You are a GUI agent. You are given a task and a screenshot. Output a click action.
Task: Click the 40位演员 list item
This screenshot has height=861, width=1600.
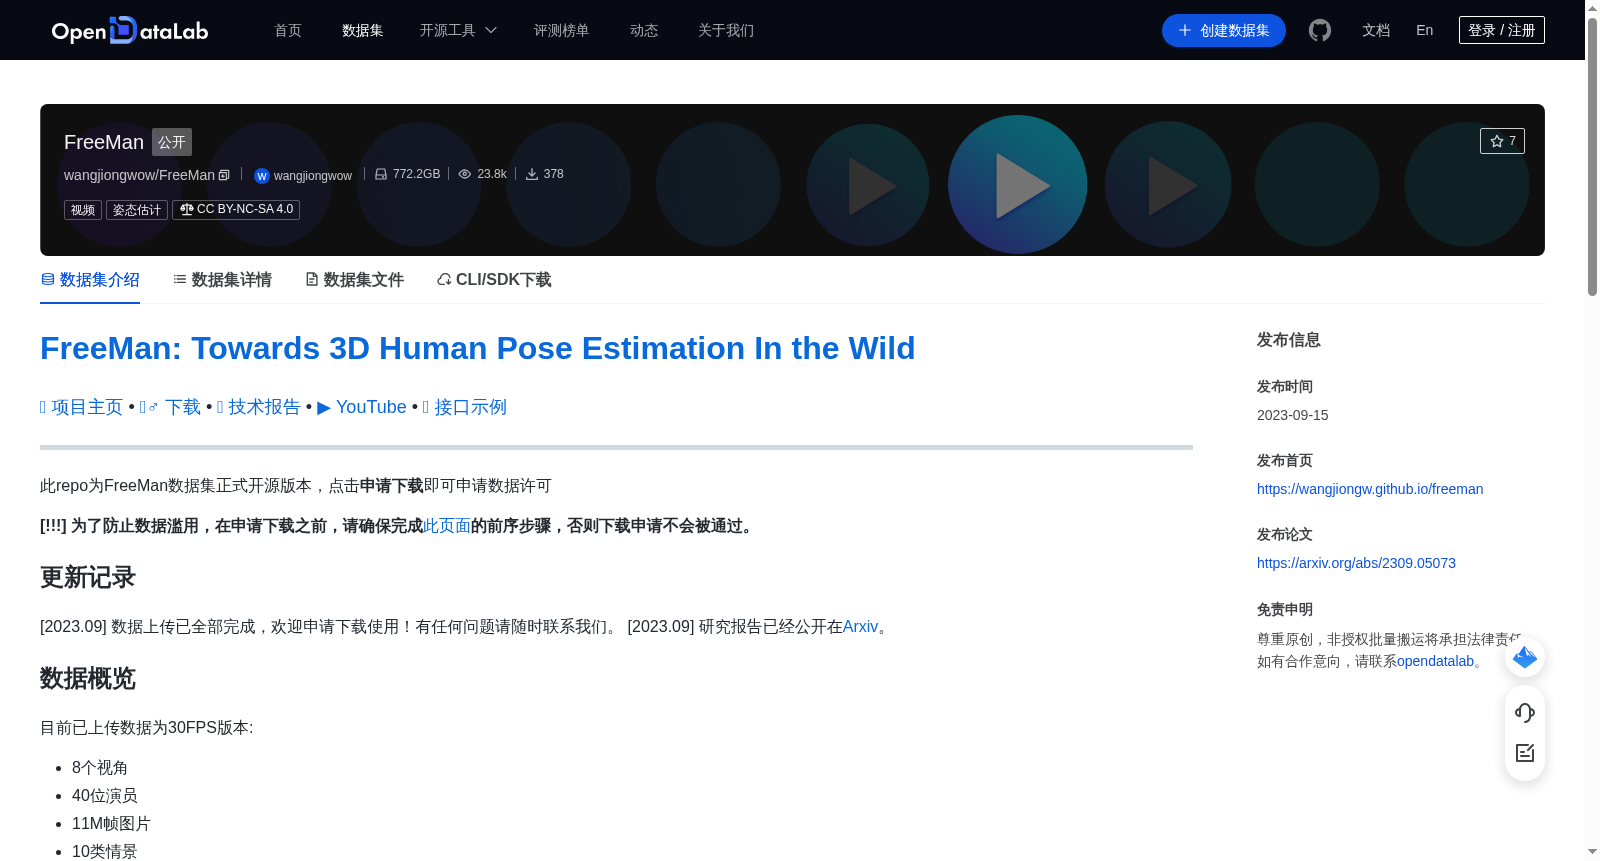pos(105,796)
